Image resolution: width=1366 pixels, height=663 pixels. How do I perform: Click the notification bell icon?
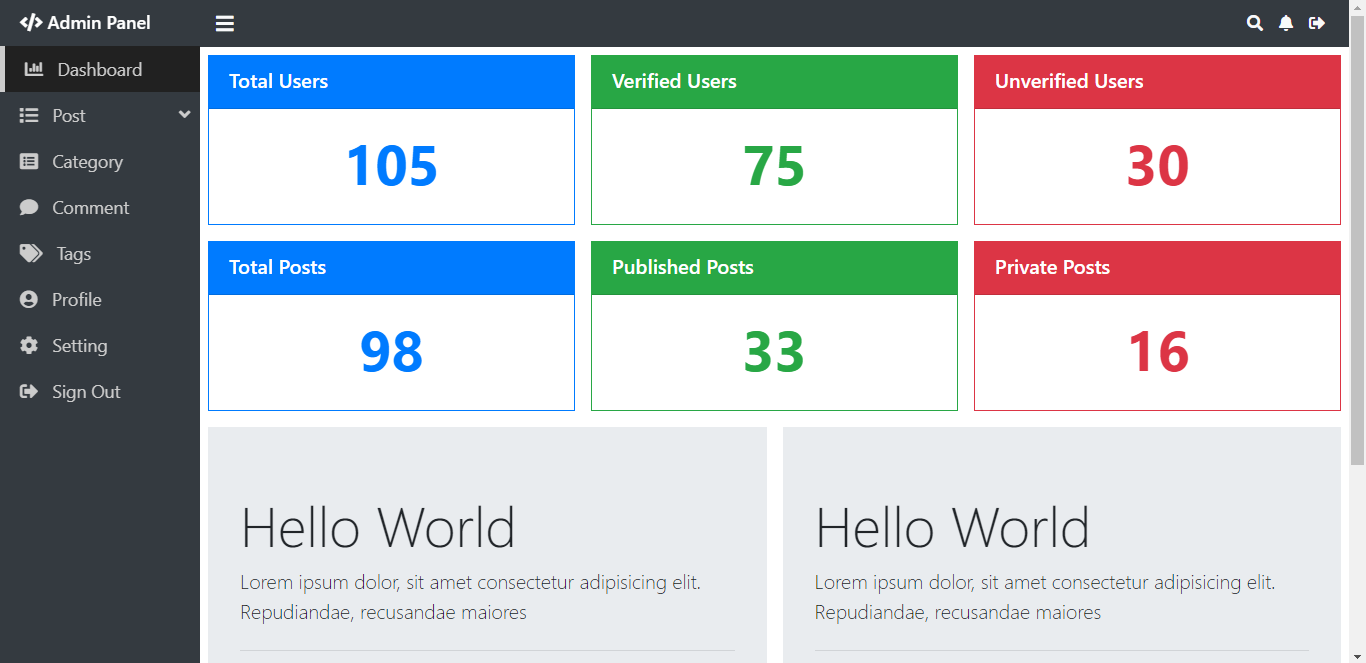coord(1286,22)
